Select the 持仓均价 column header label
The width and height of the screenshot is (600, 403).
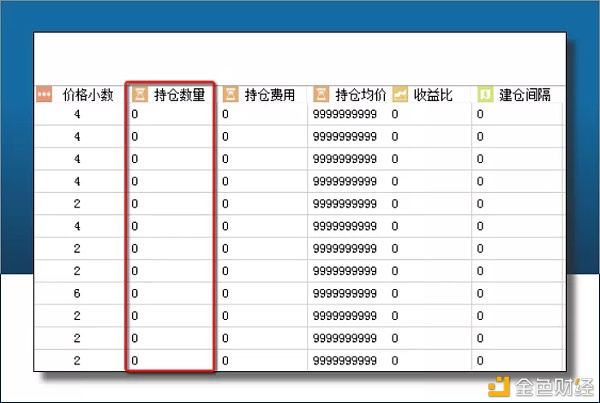pos(361,94)
